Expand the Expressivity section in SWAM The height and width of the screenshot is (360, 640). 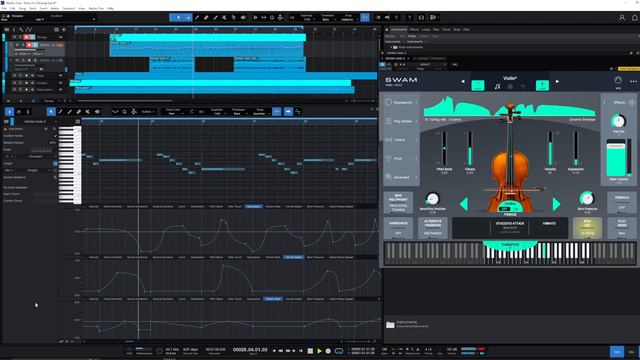(x=402, y=102)
